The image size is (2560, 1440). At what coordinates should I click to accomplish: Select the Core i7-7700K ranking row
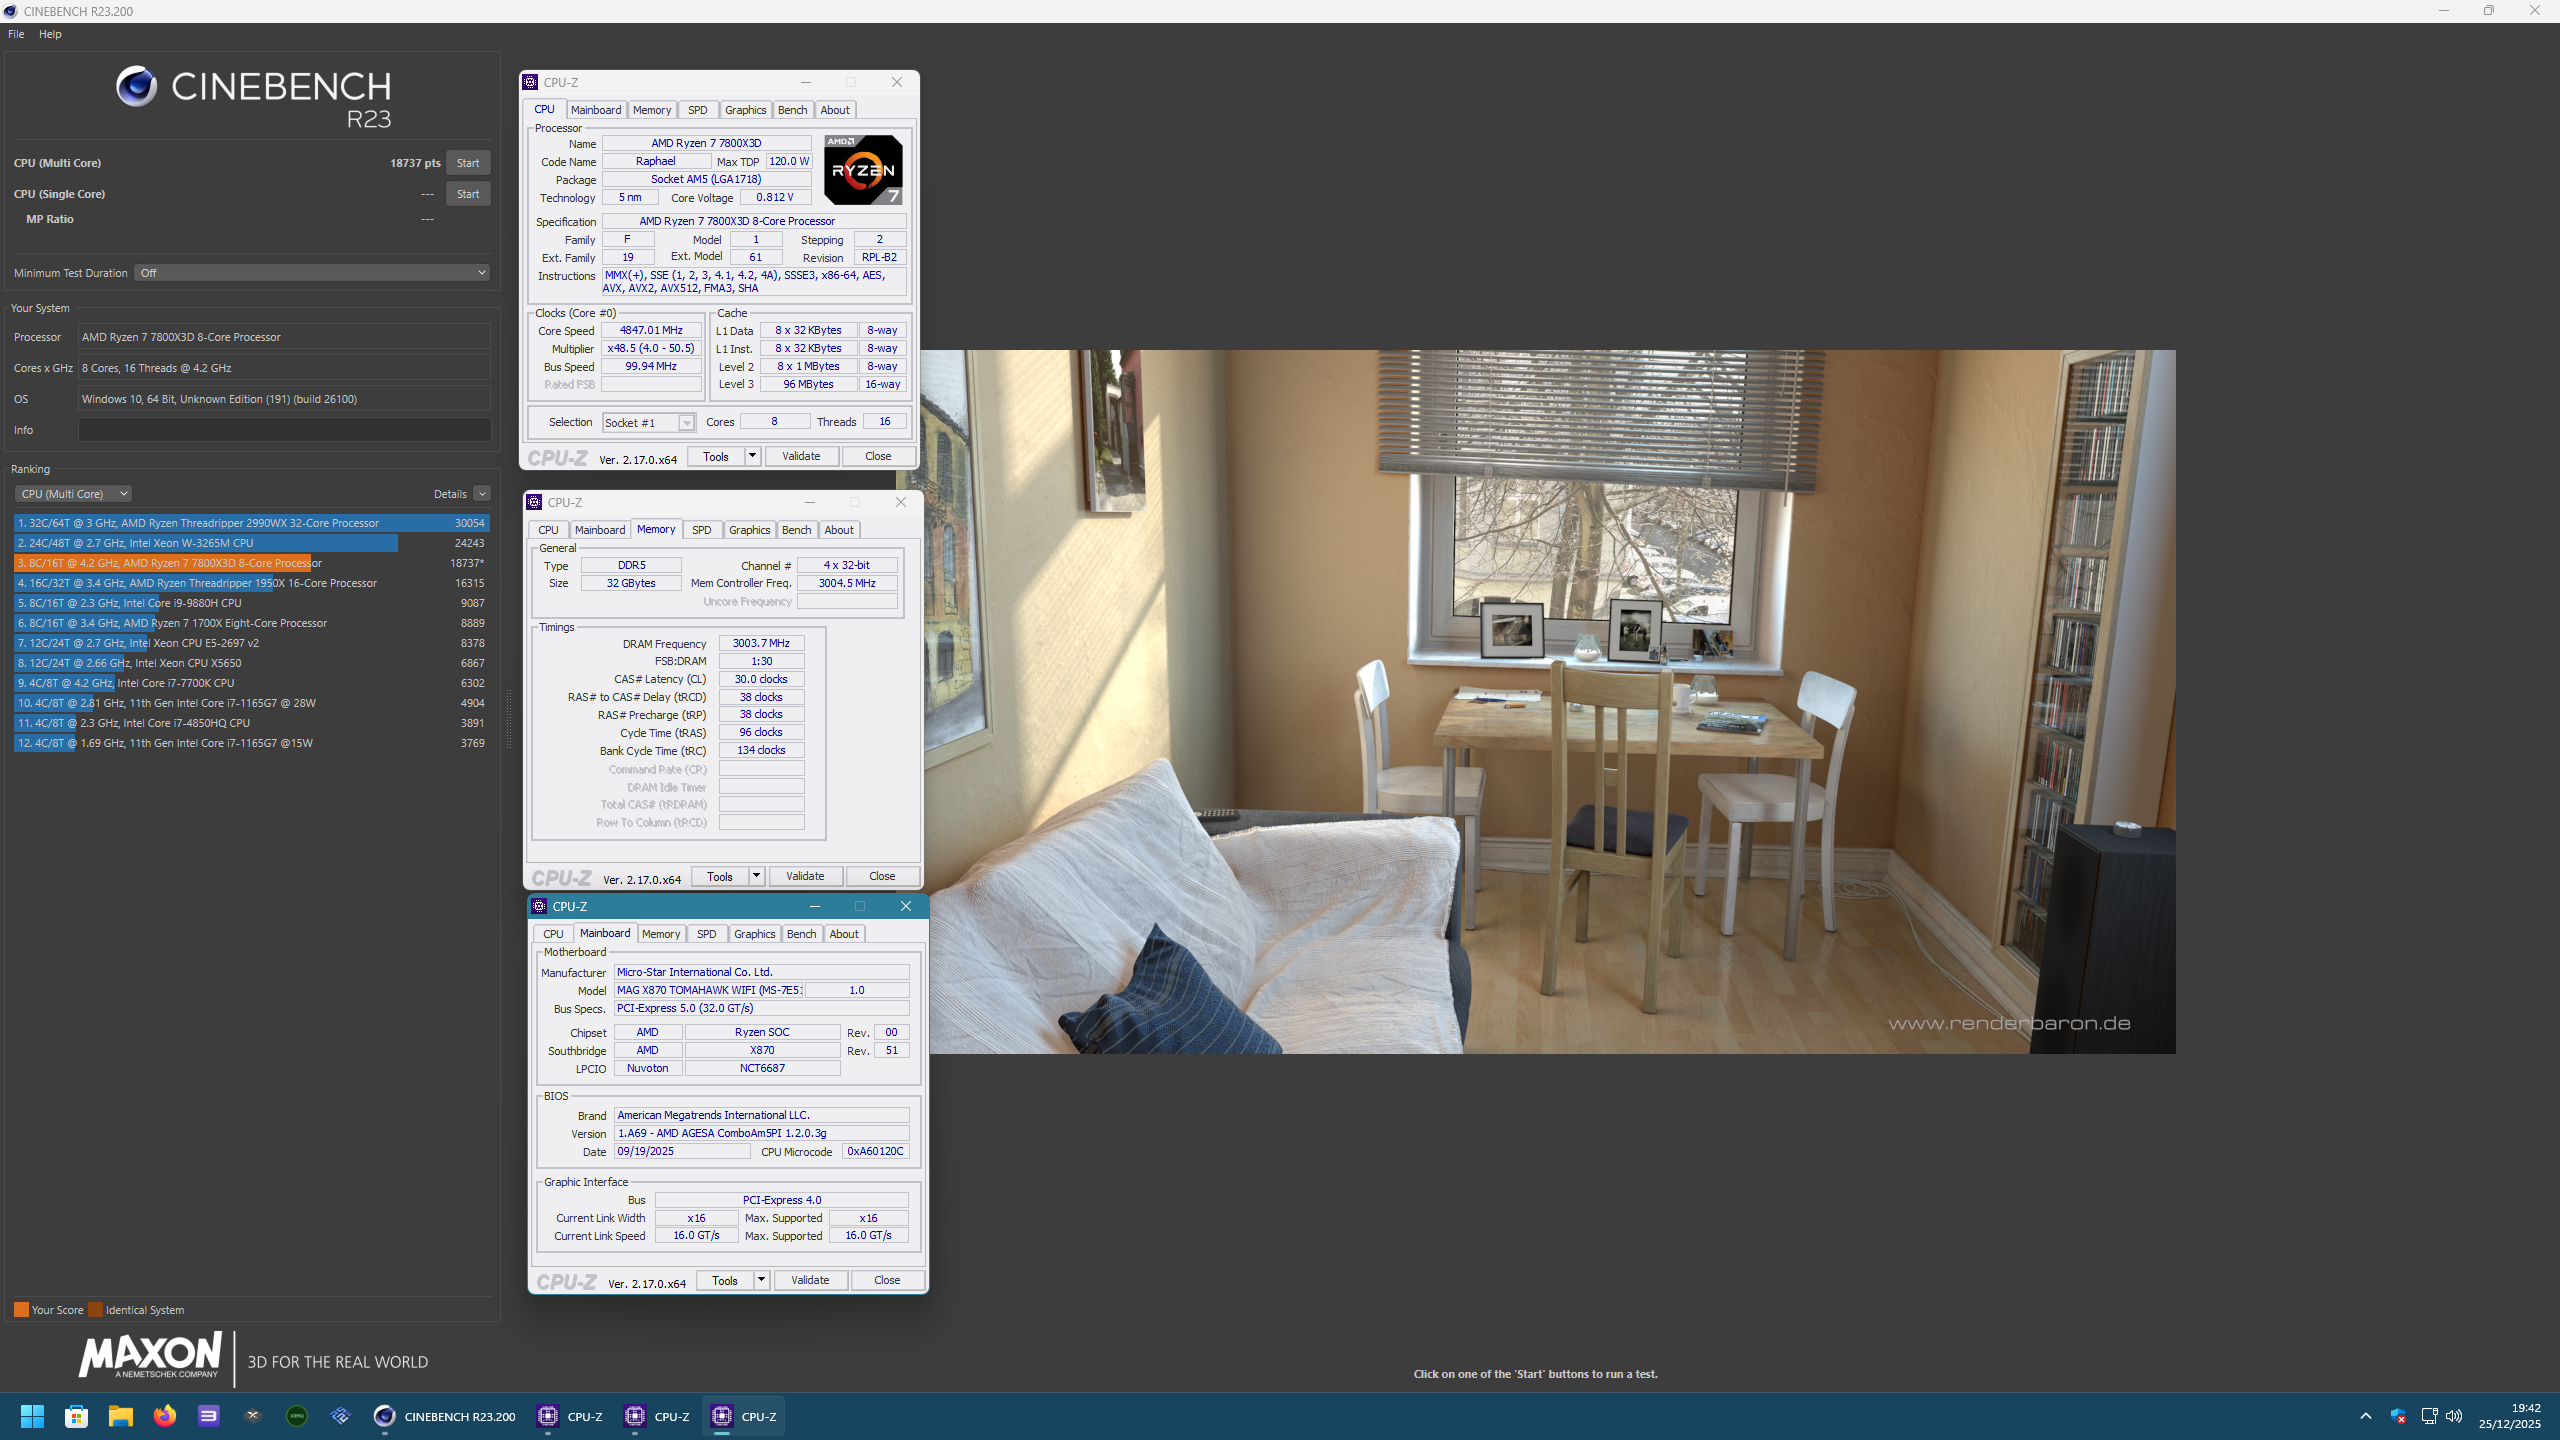(251, 683)
